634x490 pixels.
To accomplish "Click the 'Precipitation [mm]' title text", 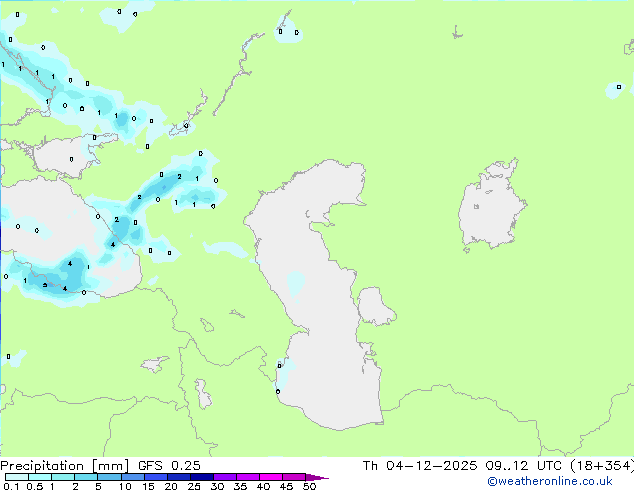I will (x=65, y=466).
